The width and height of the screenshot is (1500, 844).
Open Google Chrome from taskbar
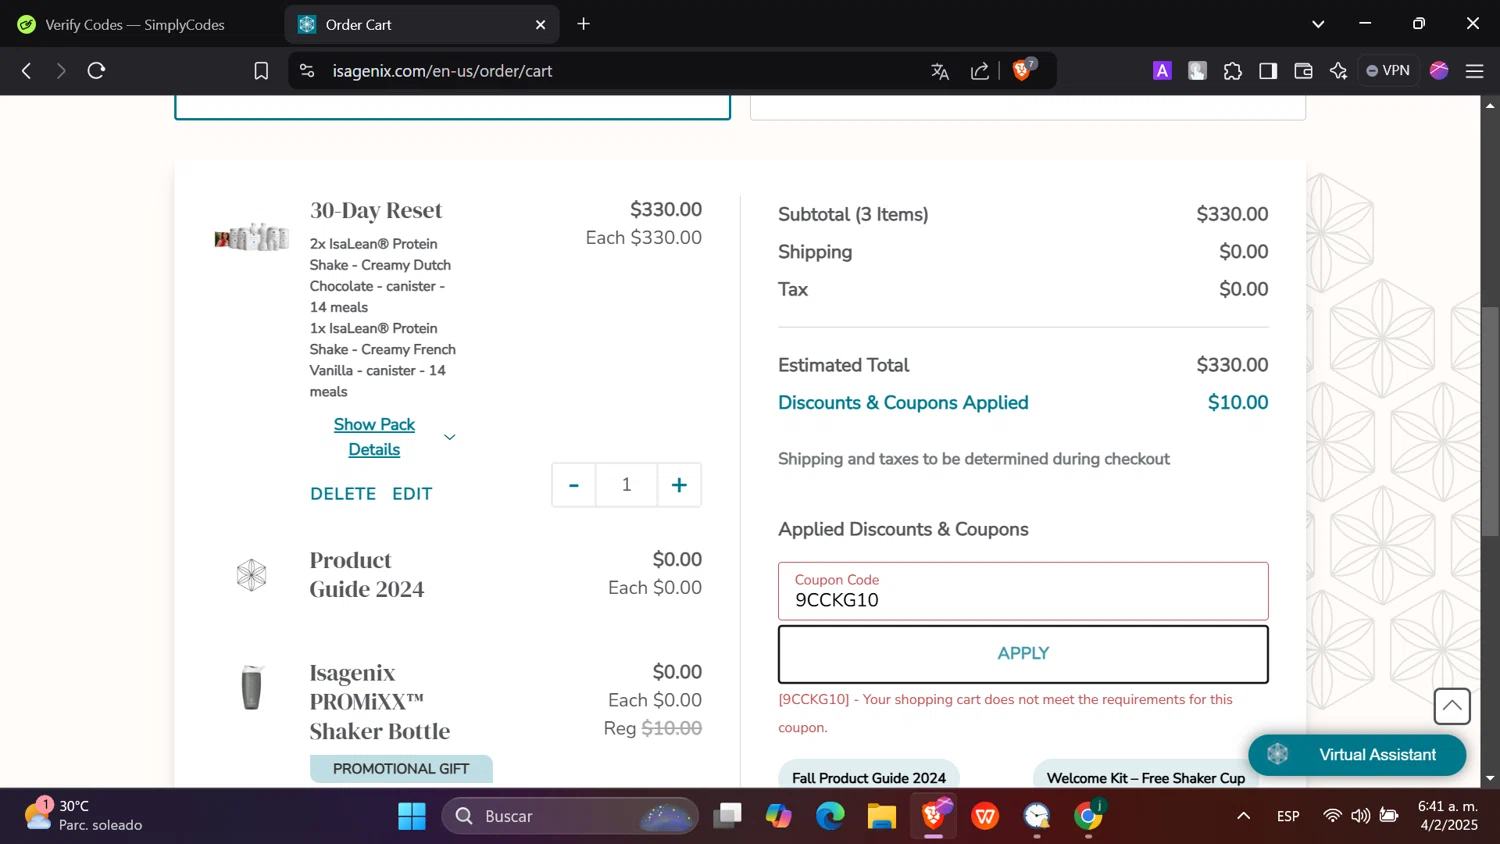[x=1089, y=817]
